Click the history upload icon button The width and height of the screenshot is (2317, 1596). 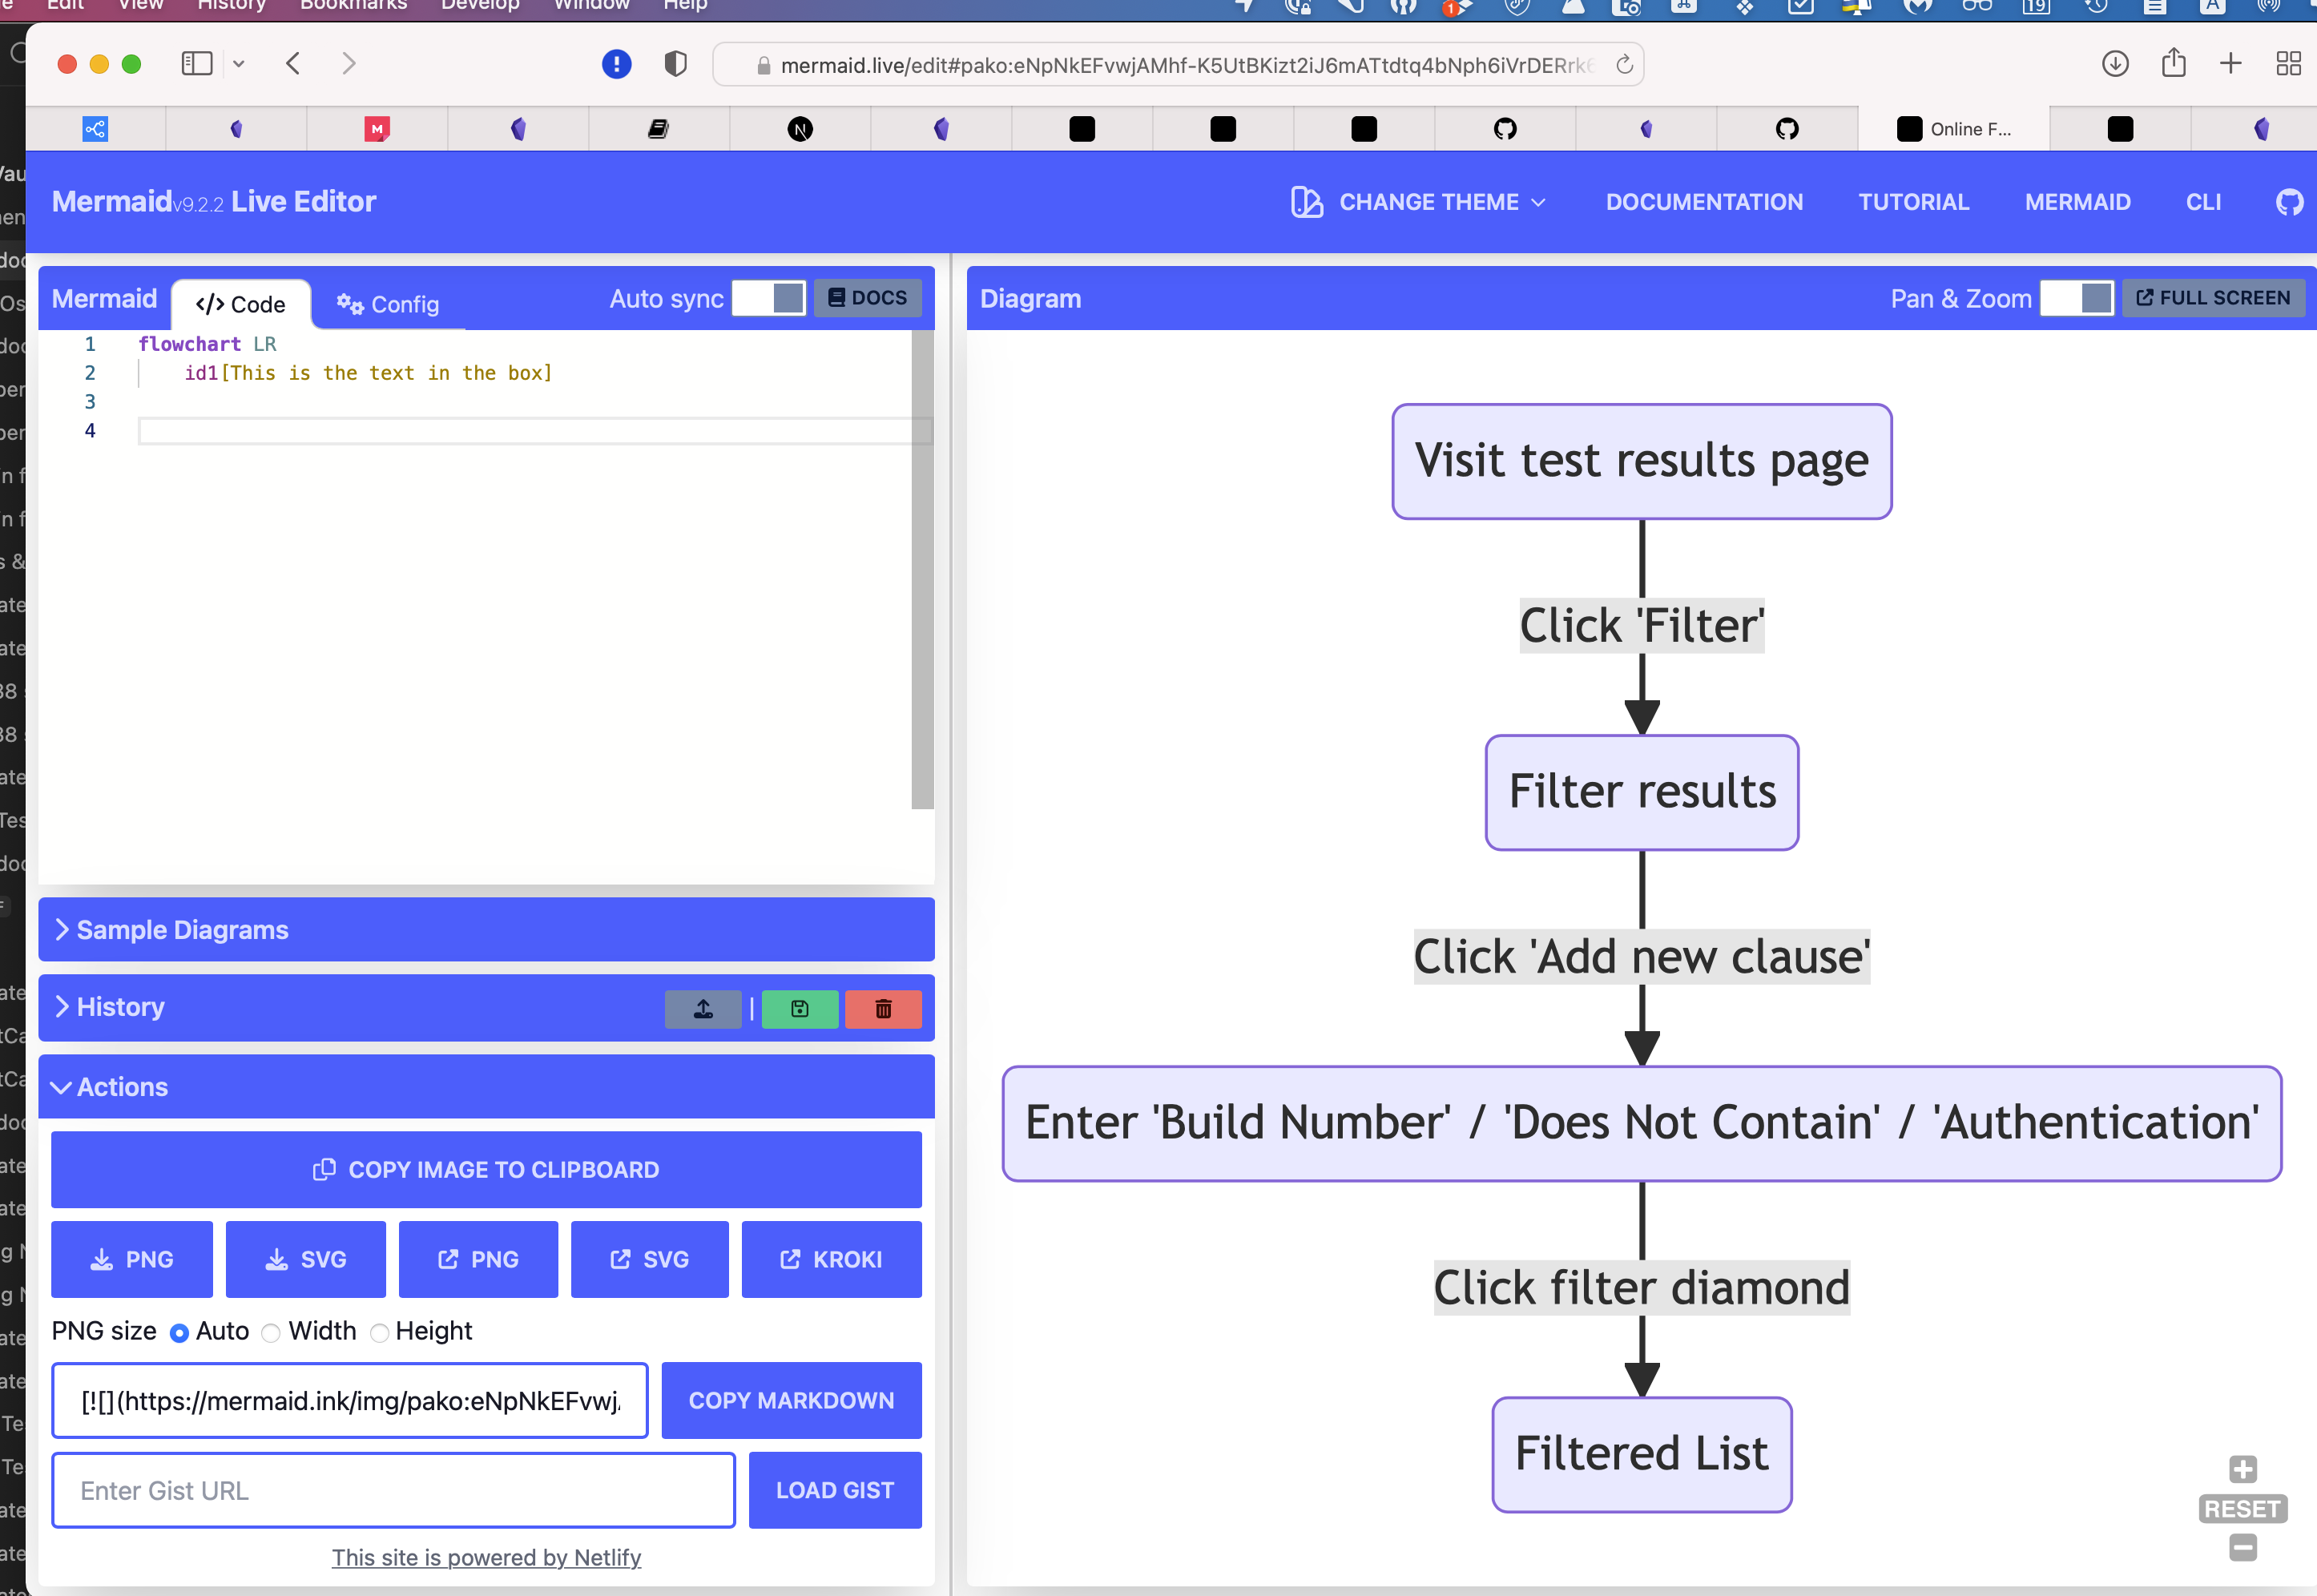704,1009
